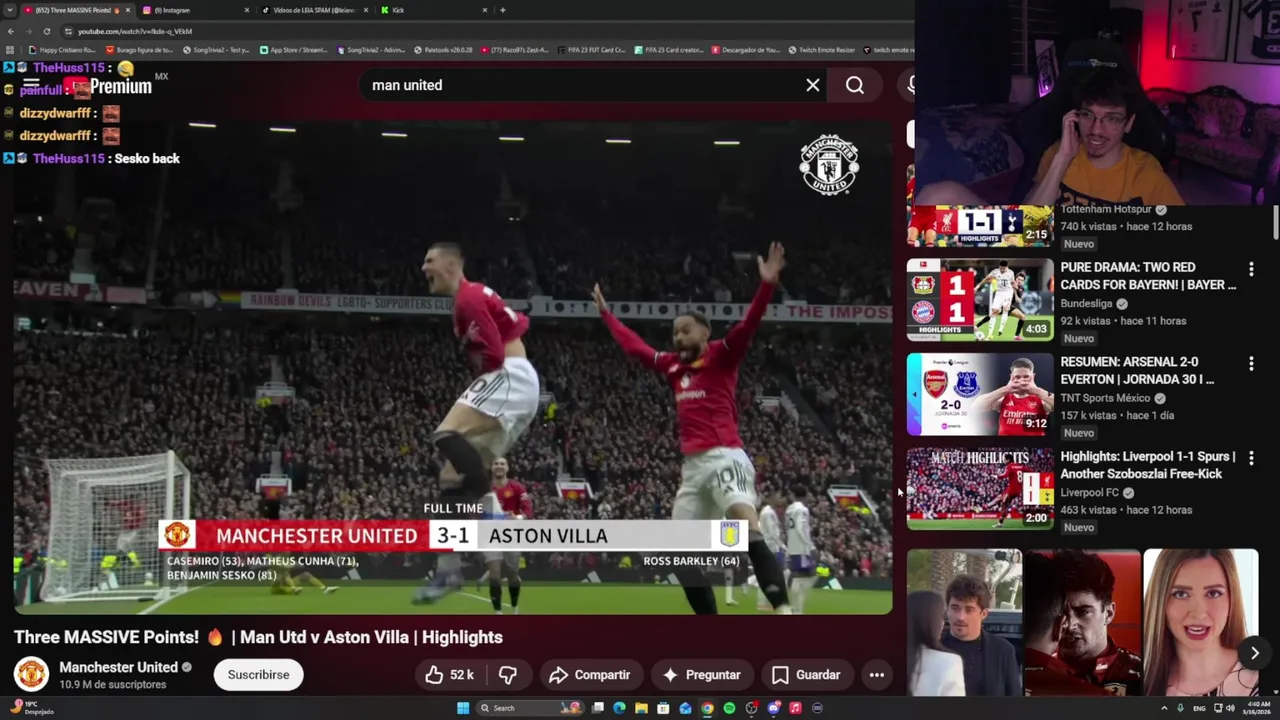Open the Preguntar AI assistant
Screen dimensions: 1280x720
(x=701, y=675)
